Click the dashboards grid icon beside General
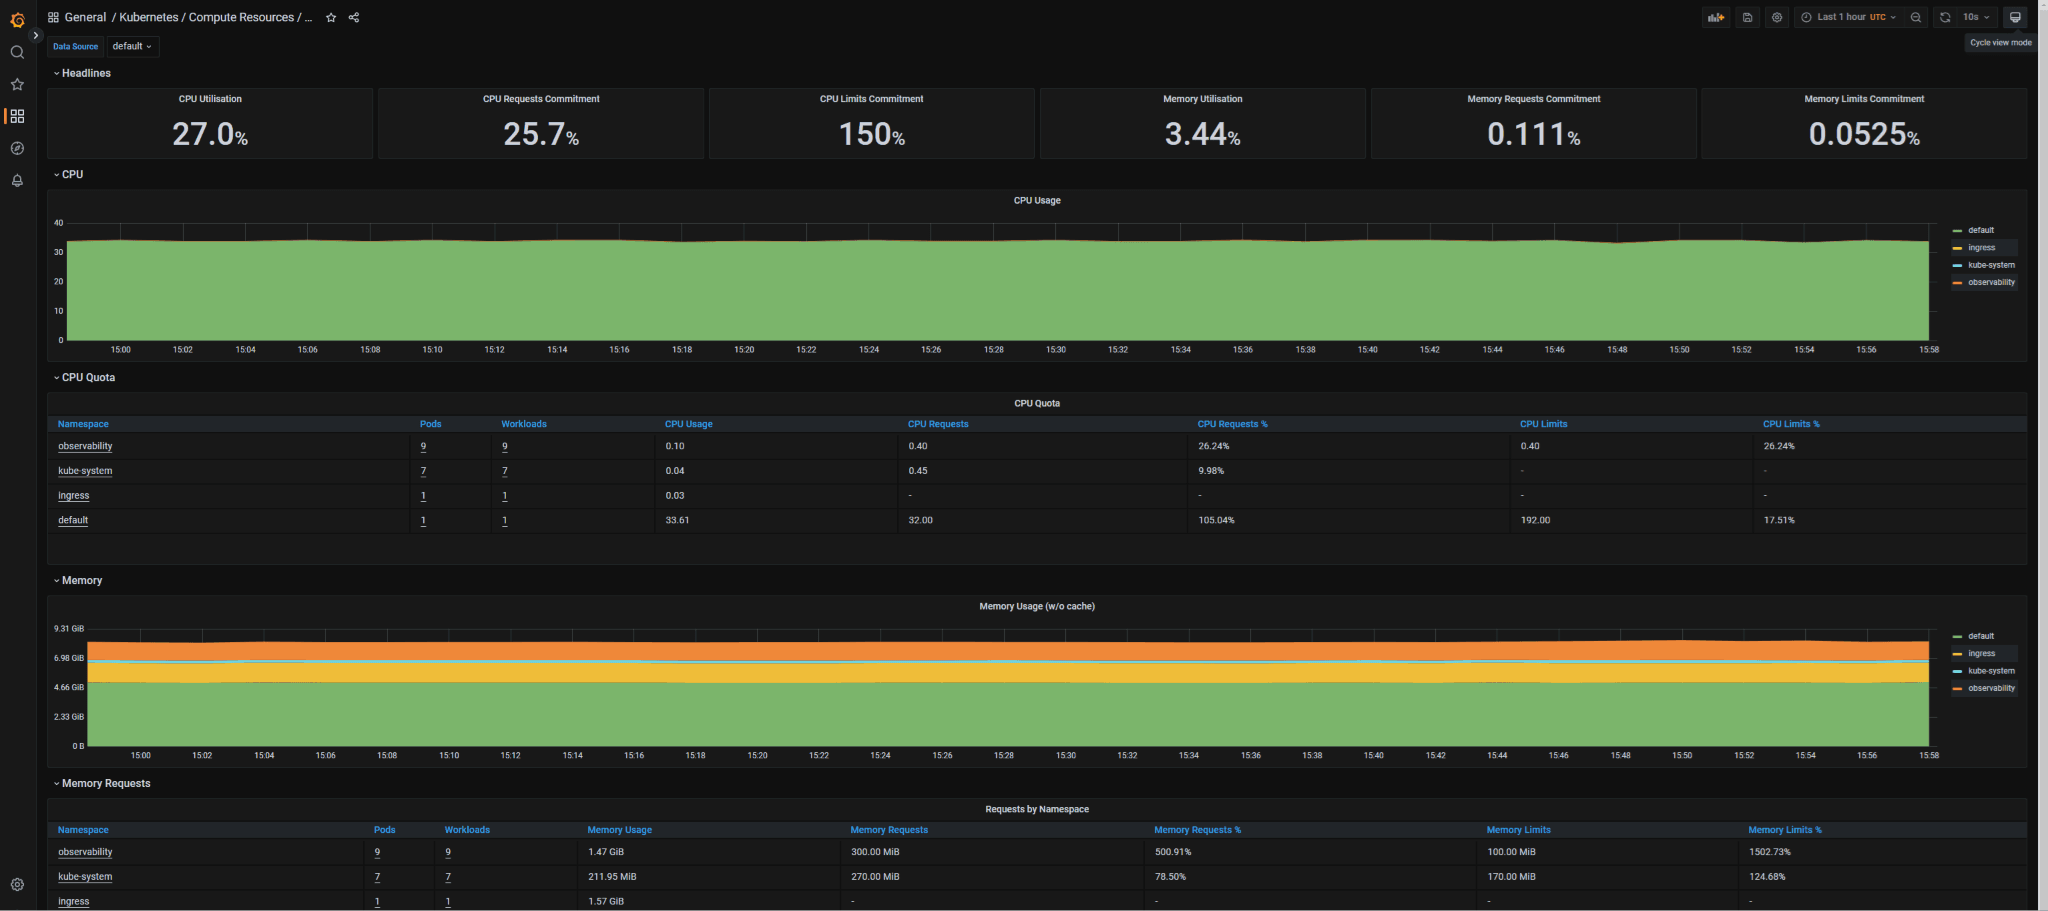 (x=53, y=17)
